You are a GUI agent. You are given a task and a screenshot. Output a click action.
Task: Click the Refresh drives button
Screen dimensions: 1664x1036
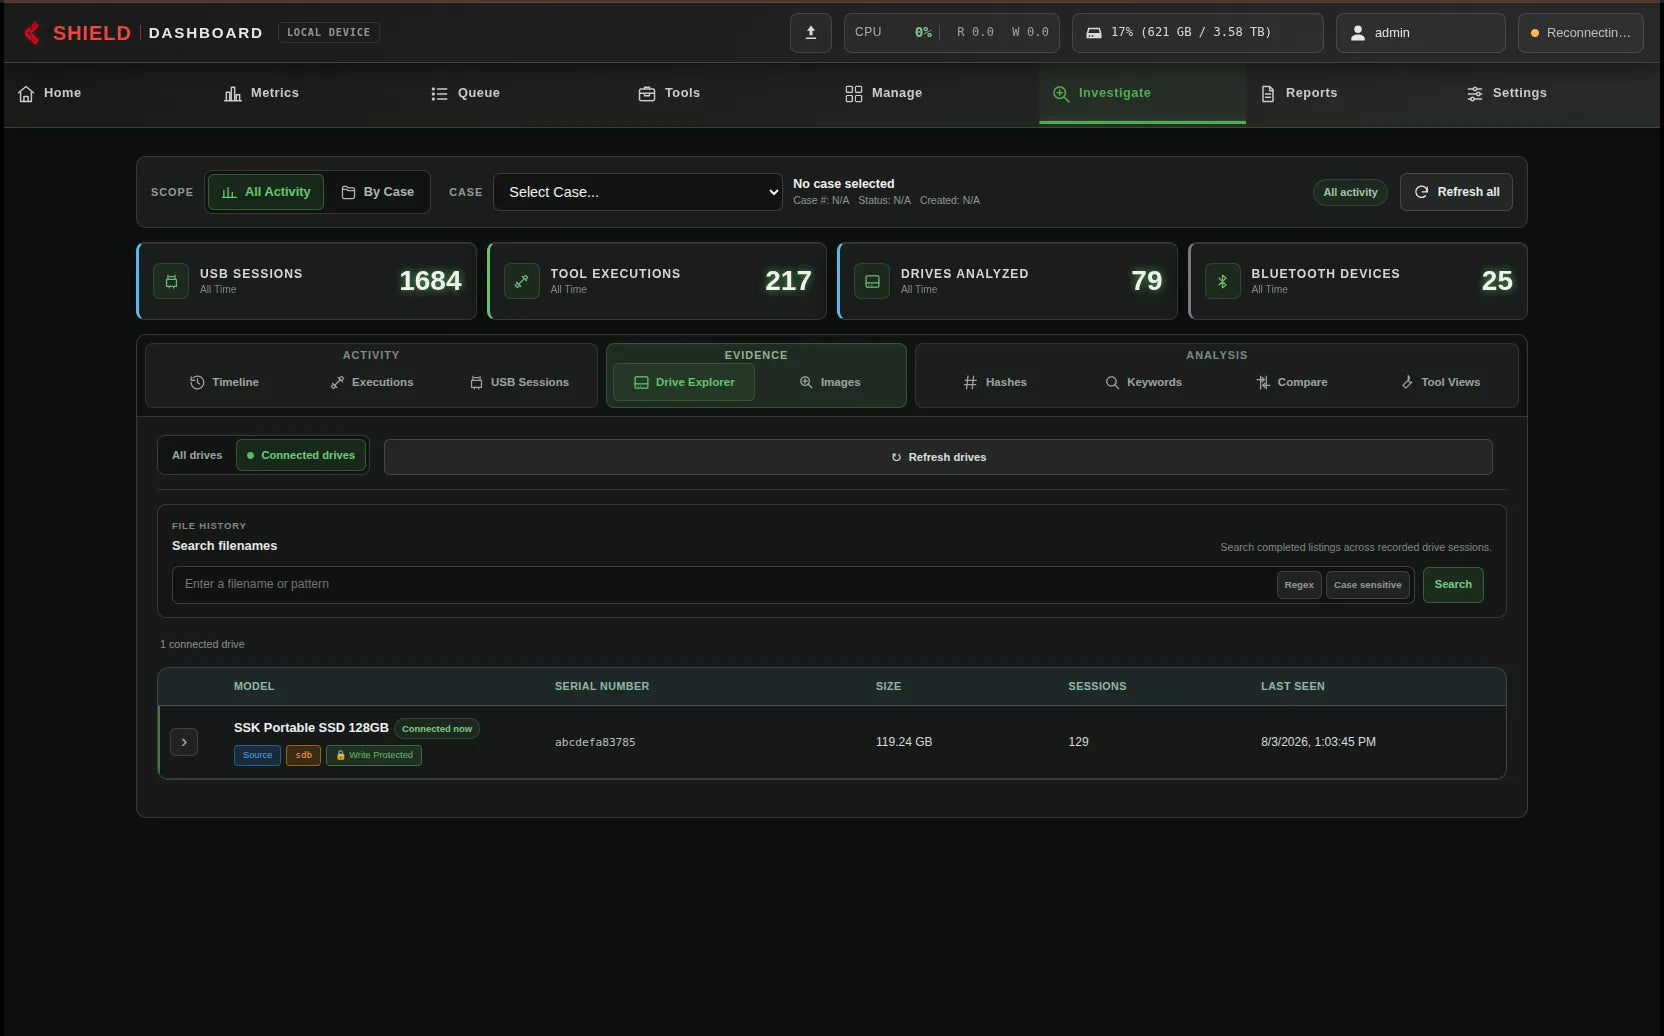click(938, 457)
